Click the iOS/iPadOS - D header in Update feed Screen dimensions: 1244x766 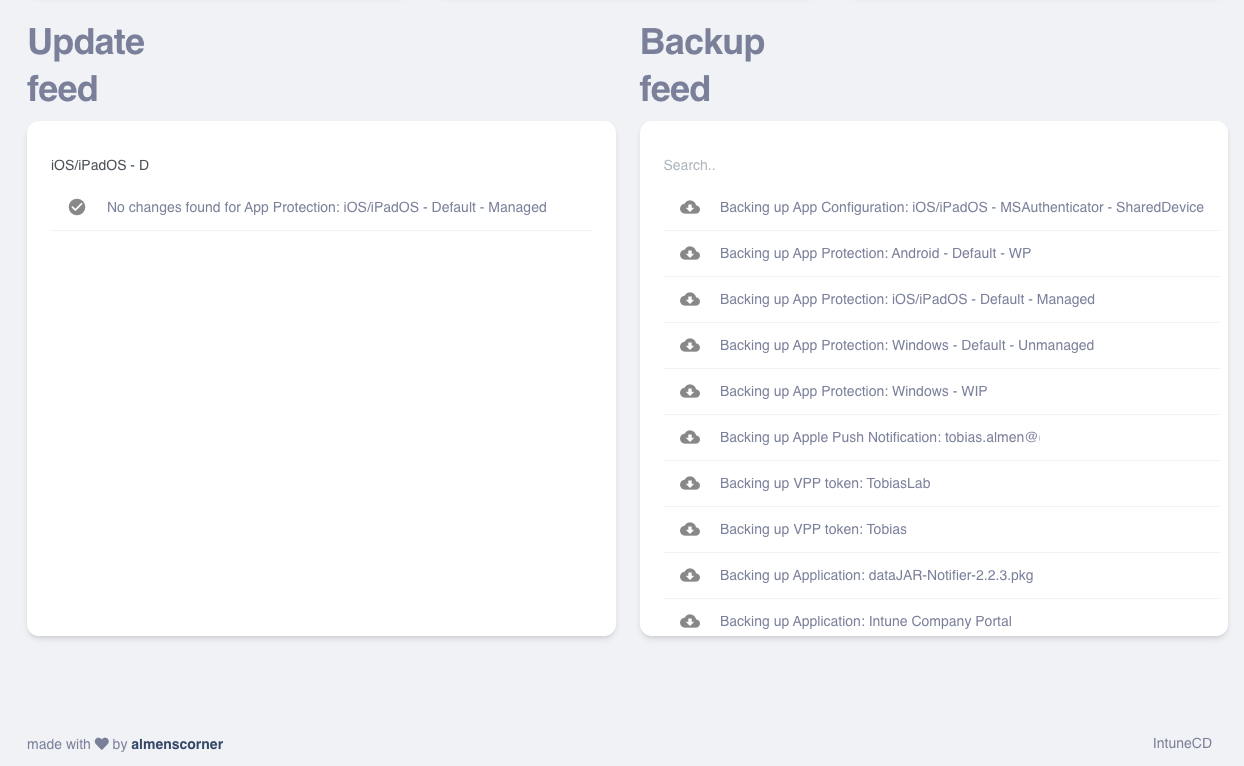(100, 165)
